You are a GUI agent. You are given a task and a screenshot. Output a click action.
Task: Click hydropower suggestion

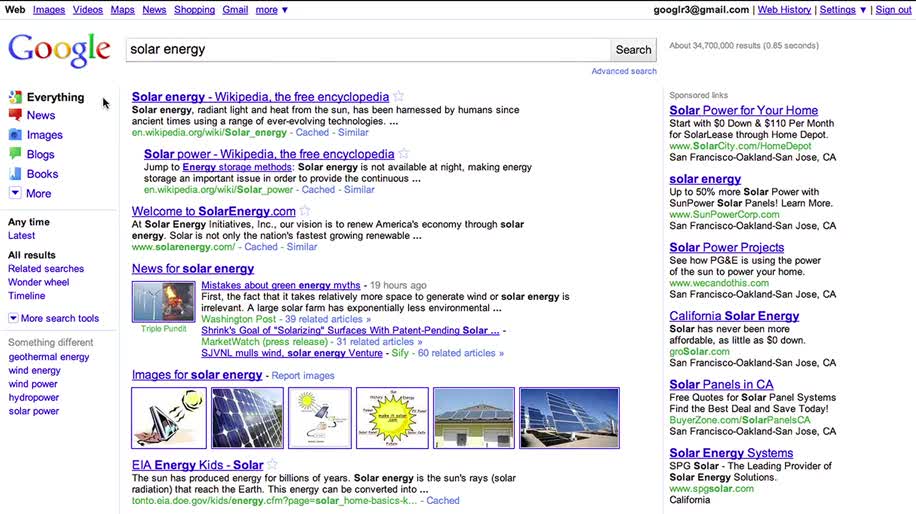(x=33, y=397)
